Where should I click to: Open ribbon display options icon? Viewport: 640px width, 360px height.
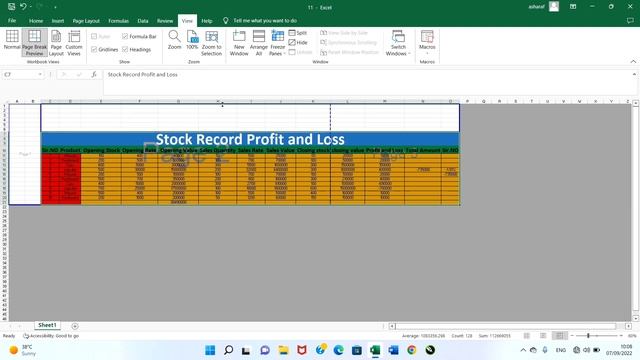coord(573,7)
